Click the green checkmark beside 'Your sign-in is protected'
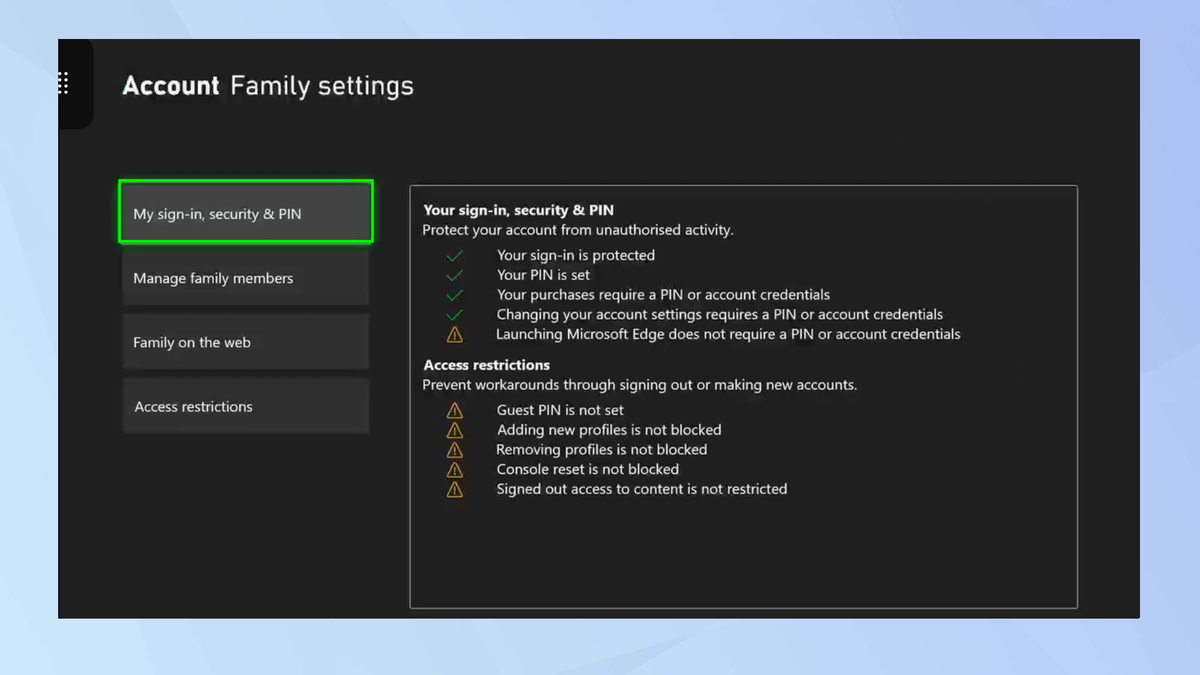1200x675 pixels. click(455, 255)
